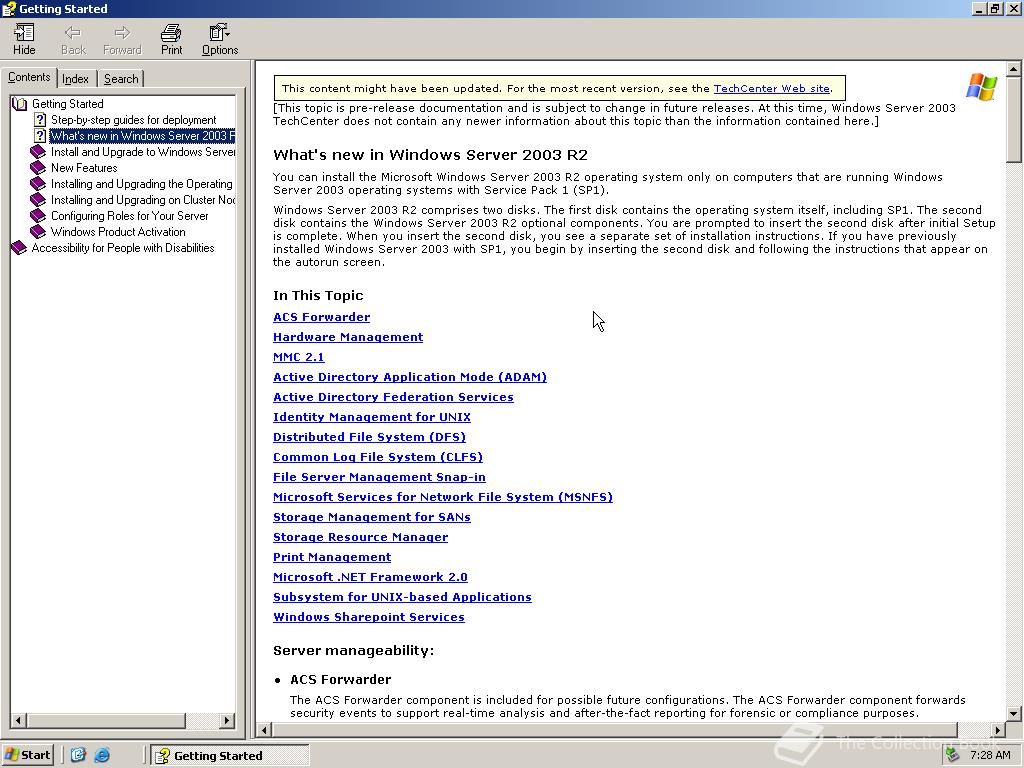
Task: Open Distributed File System (DFS) link
Action: [x=369, y=437]
